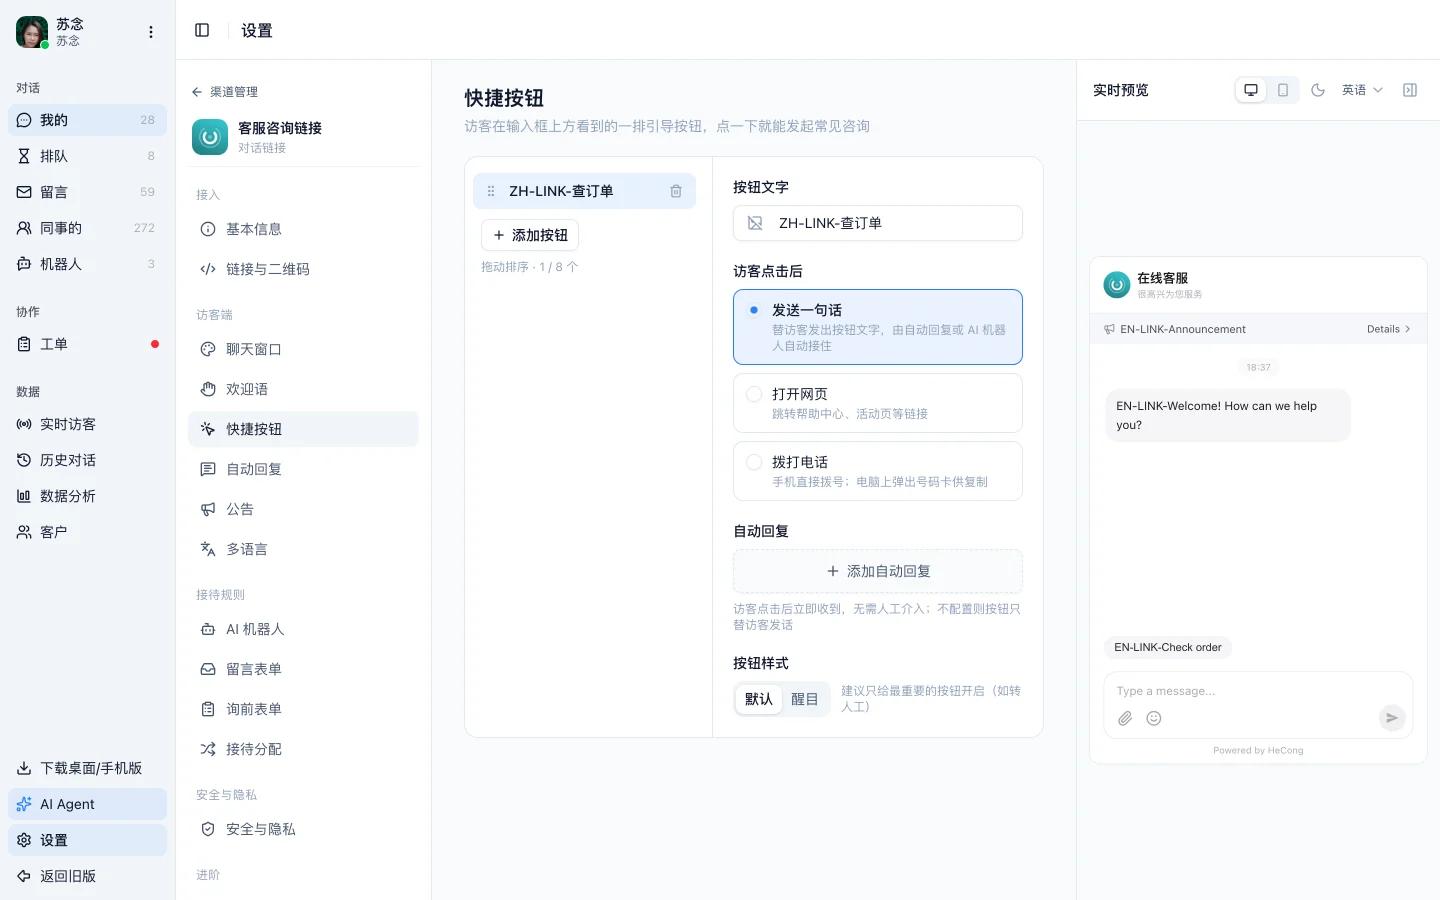Click the 按钮文字 input field
The image size is (1440, 900).
[878, 223]
